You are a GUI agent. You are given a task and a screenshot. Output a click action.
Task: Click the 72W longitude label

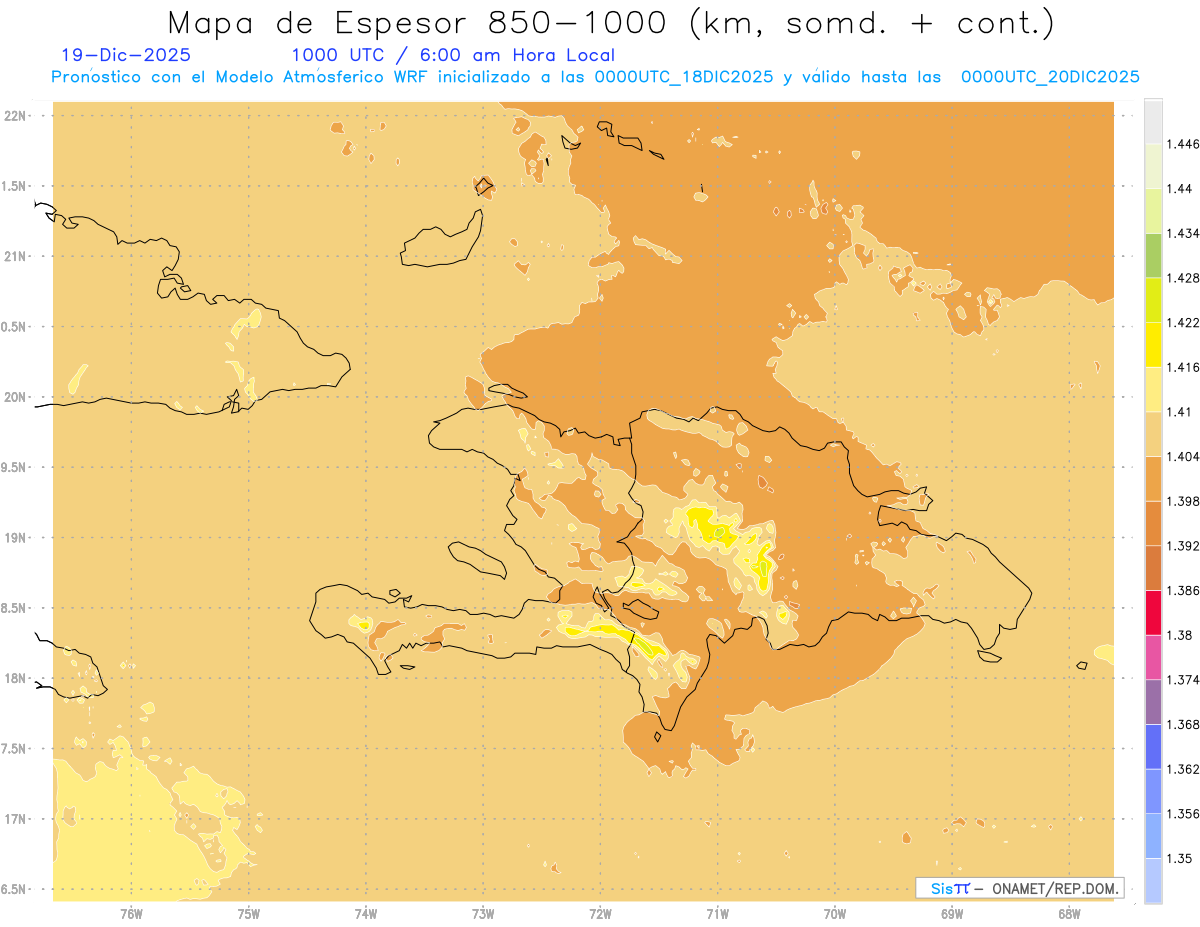[x=600, y=914]
